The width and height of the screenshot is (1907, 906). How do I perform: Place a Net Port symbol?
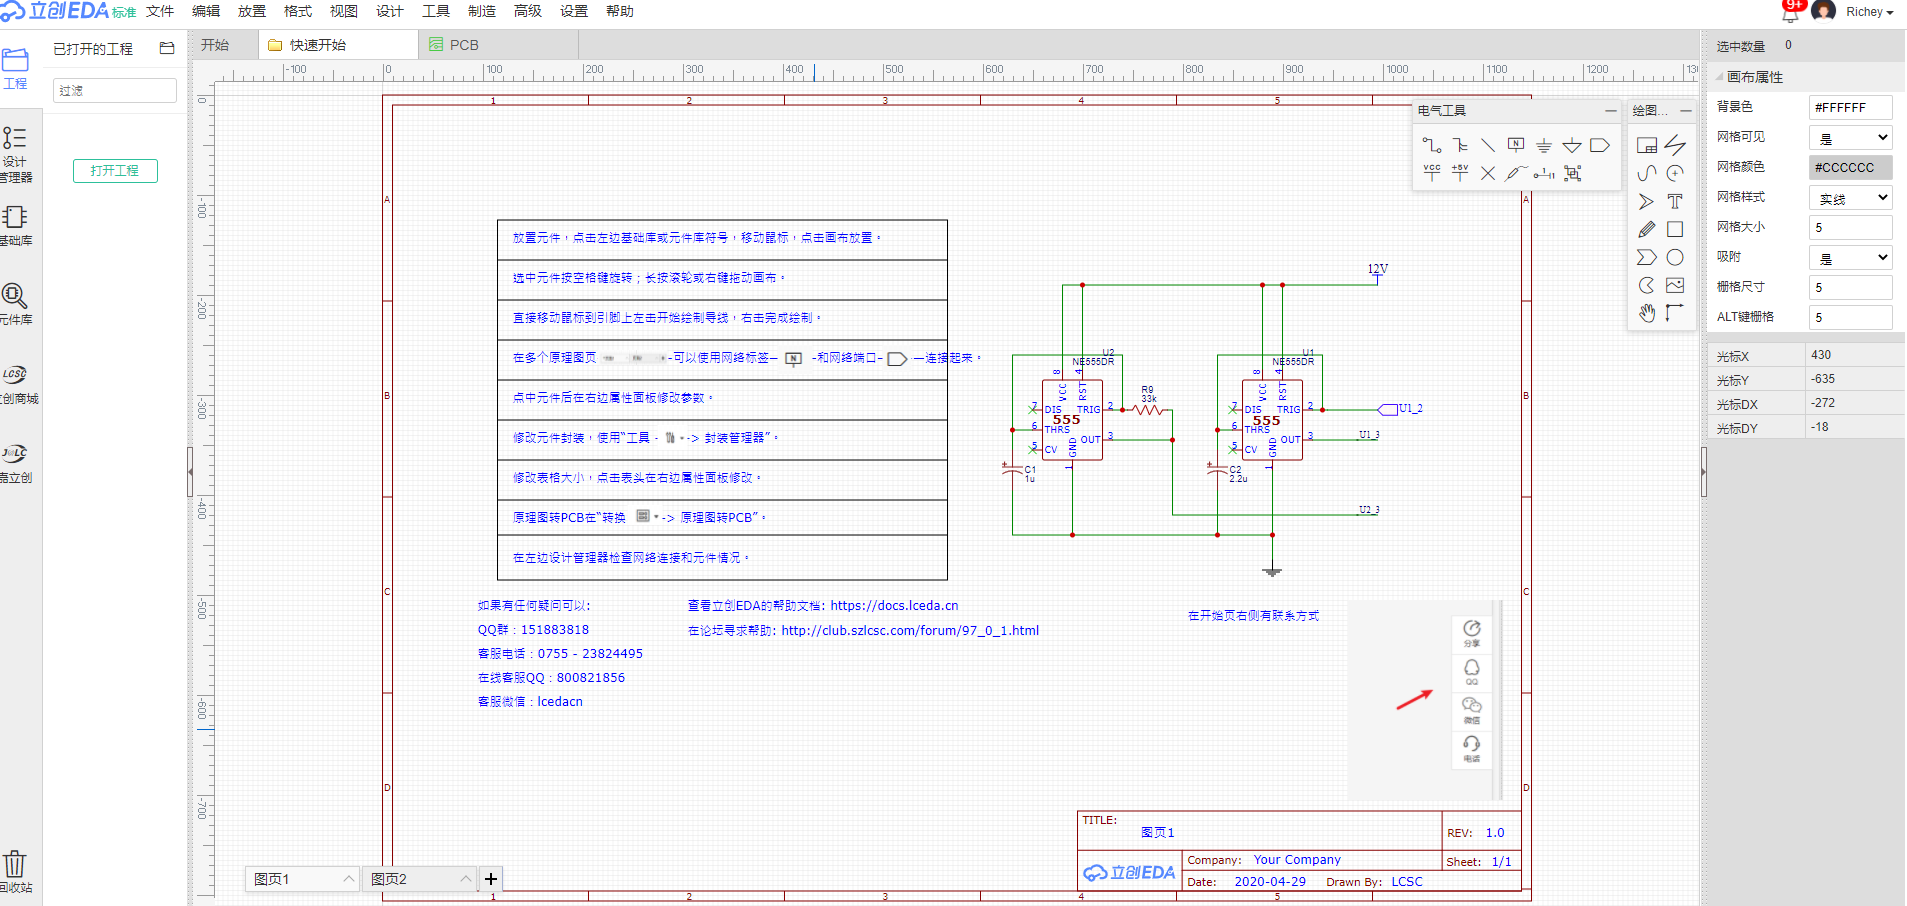tap(1600, 145)
